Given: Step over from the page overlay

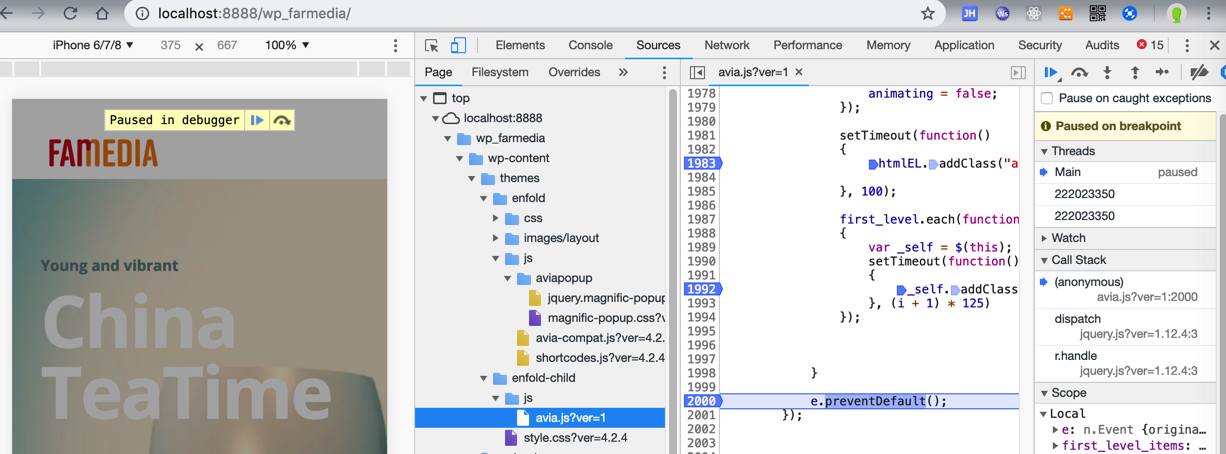Looking at the screenshot, I should tap(282, 120).
